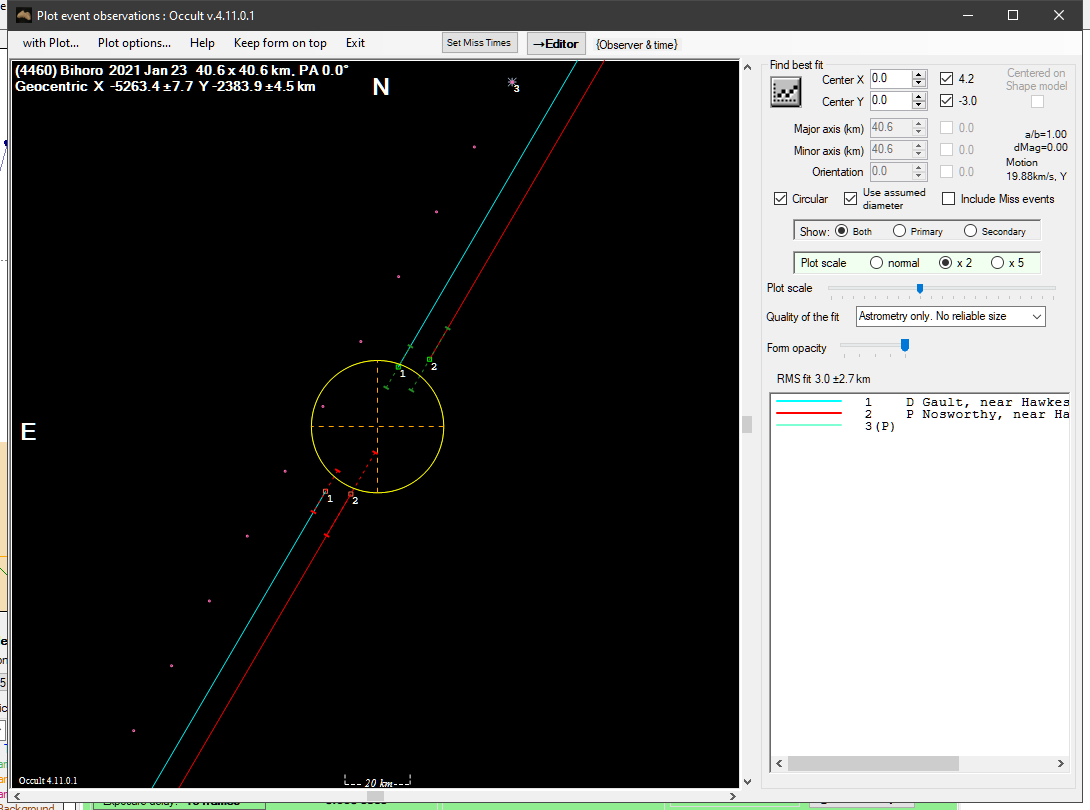Screen dimensions: 1090x810
Task: Click the red chord endpoint 1 marker
Action: coord(325,492)
